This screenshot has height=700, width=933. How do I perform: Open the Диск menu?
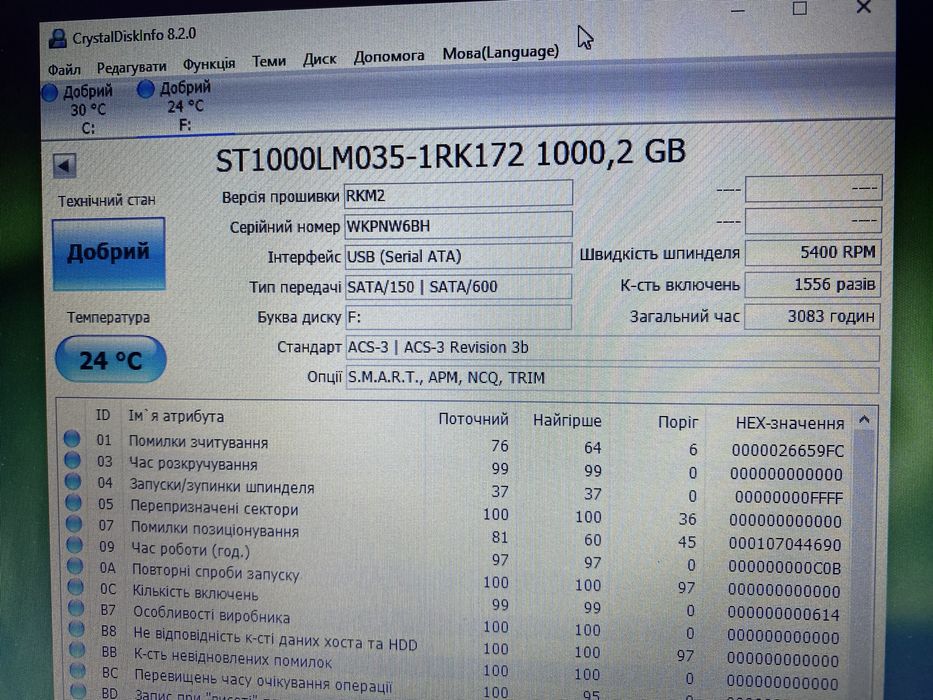pos(320,59)
